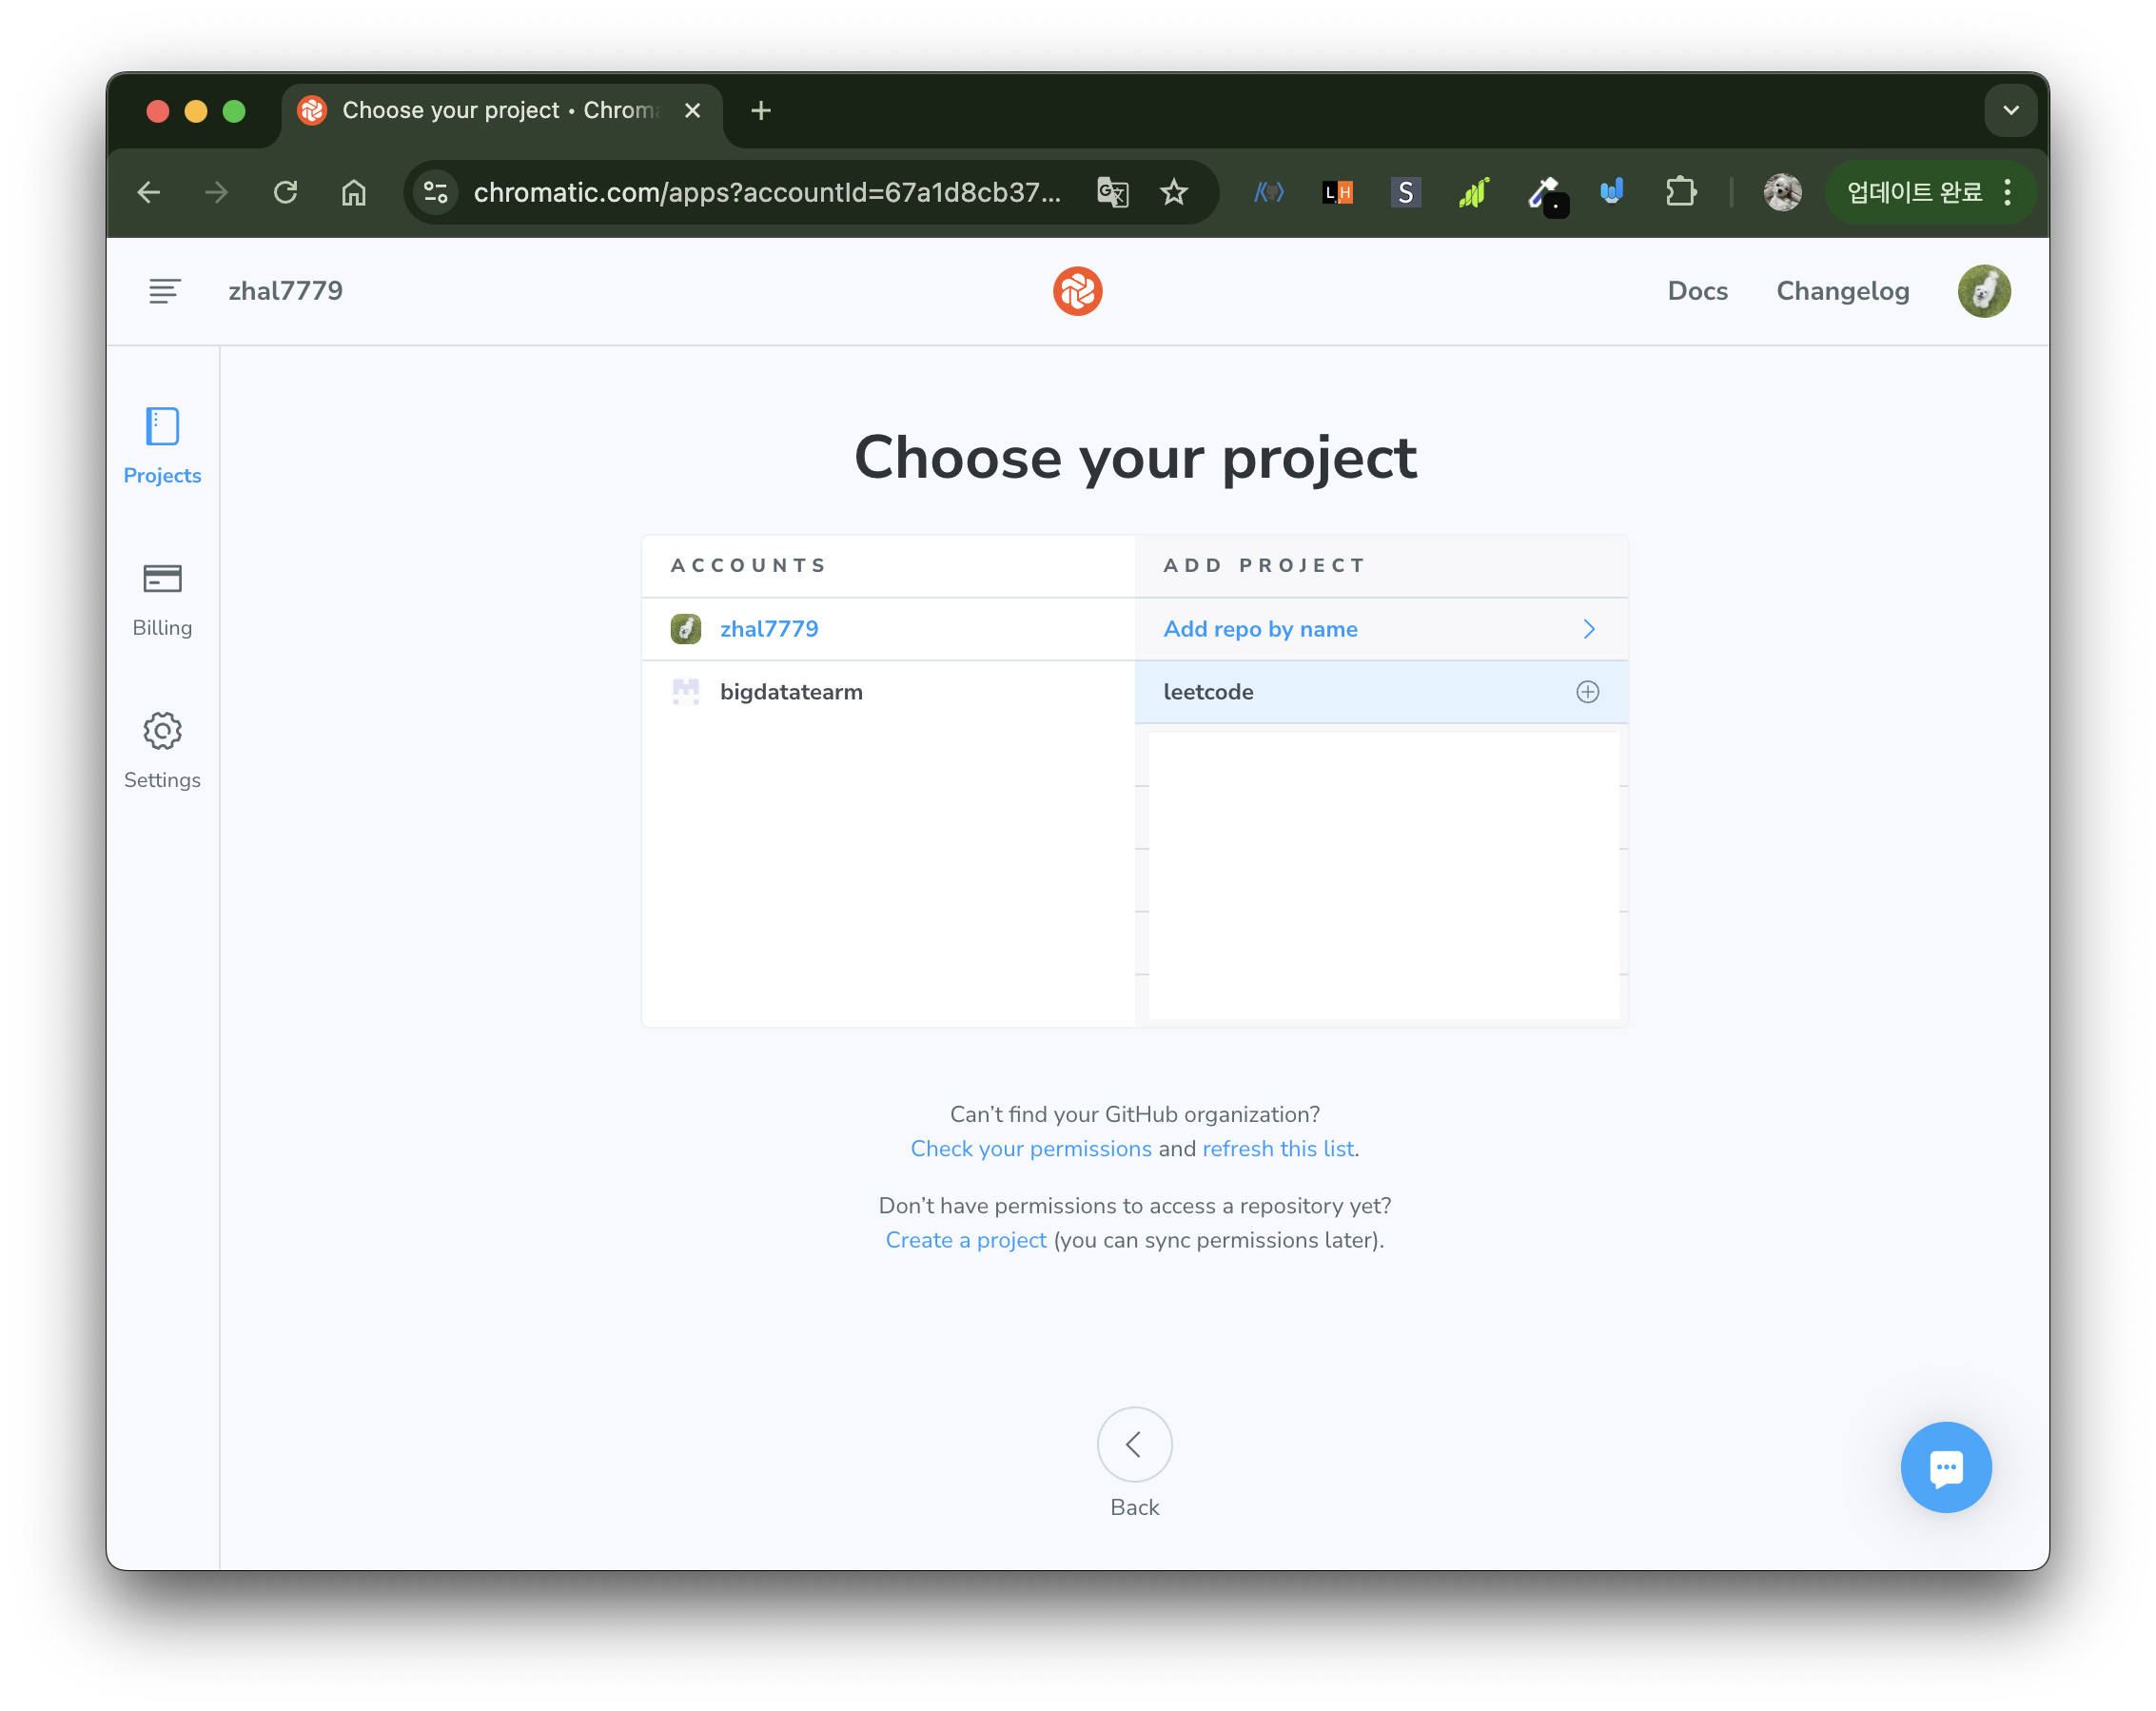
Task: Click the plus icon next to leetcode
Action: [1587, 692]
